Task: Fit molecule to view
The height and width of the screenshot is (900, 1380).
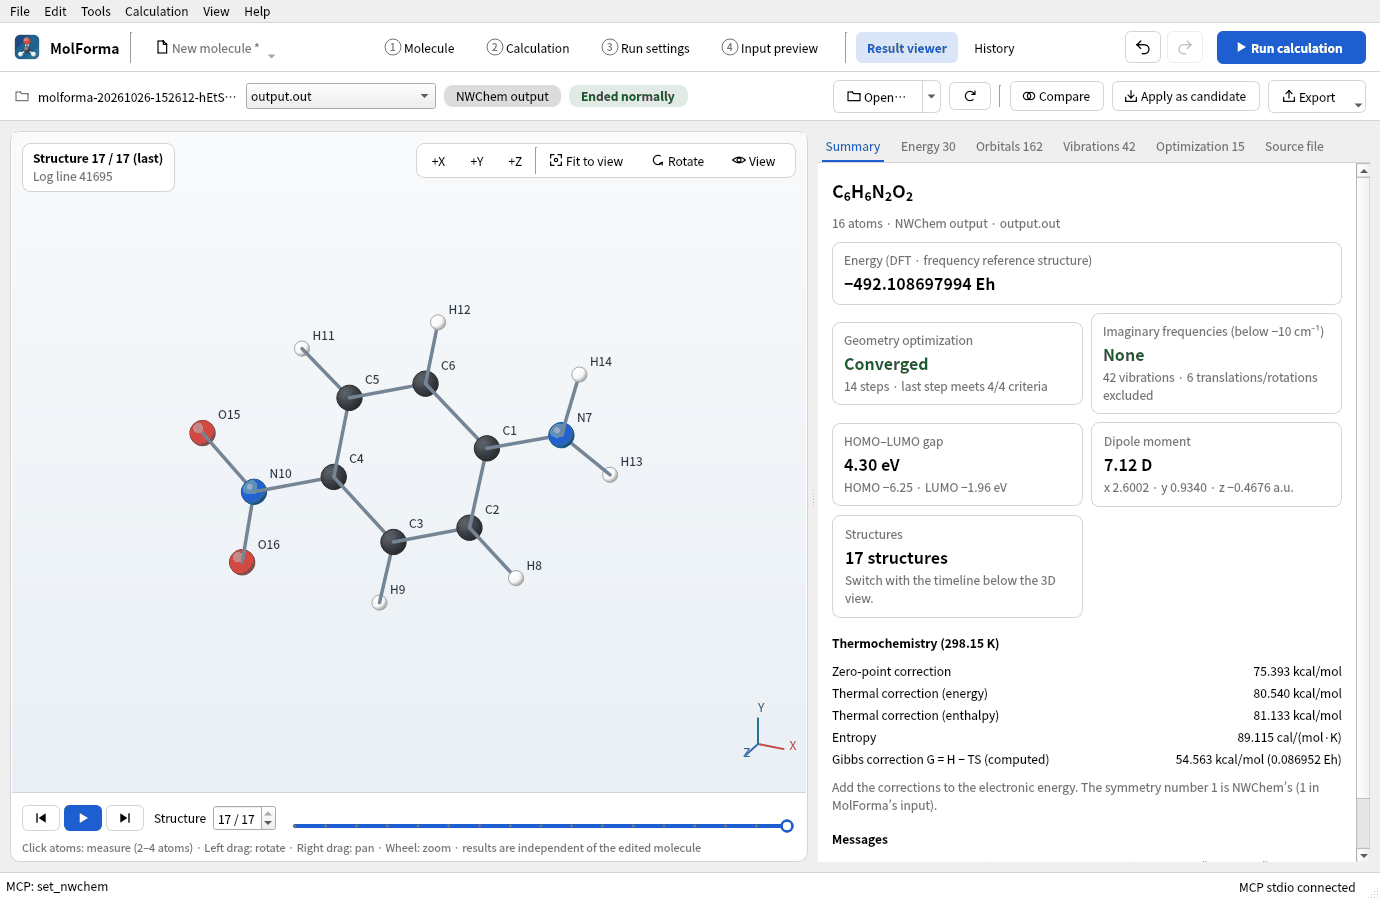Action: pos(586,161)
